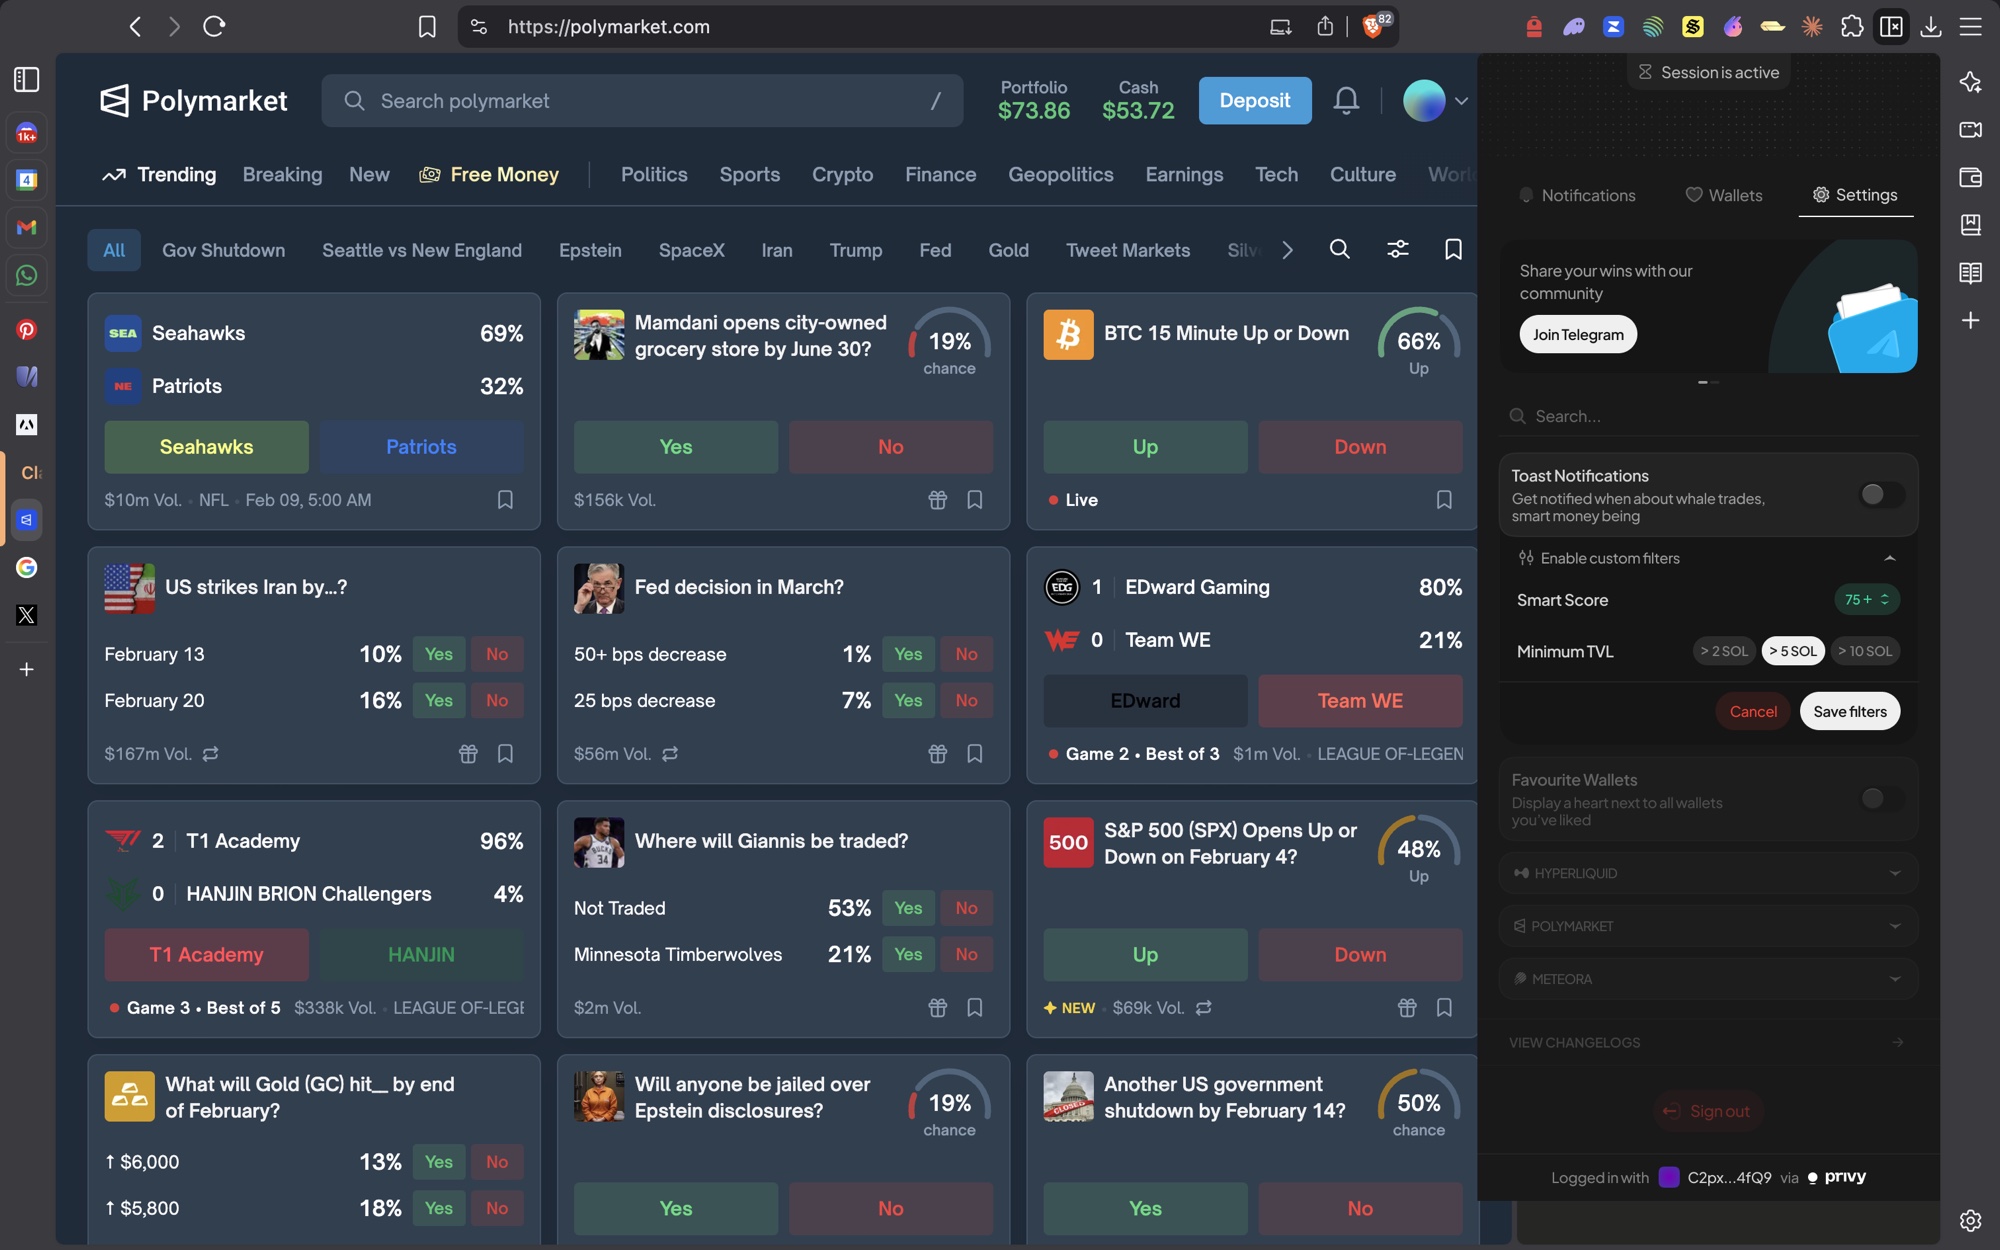Switch to the Wallets tab
2000x1250 pixels.
(x=1724, y=195)
